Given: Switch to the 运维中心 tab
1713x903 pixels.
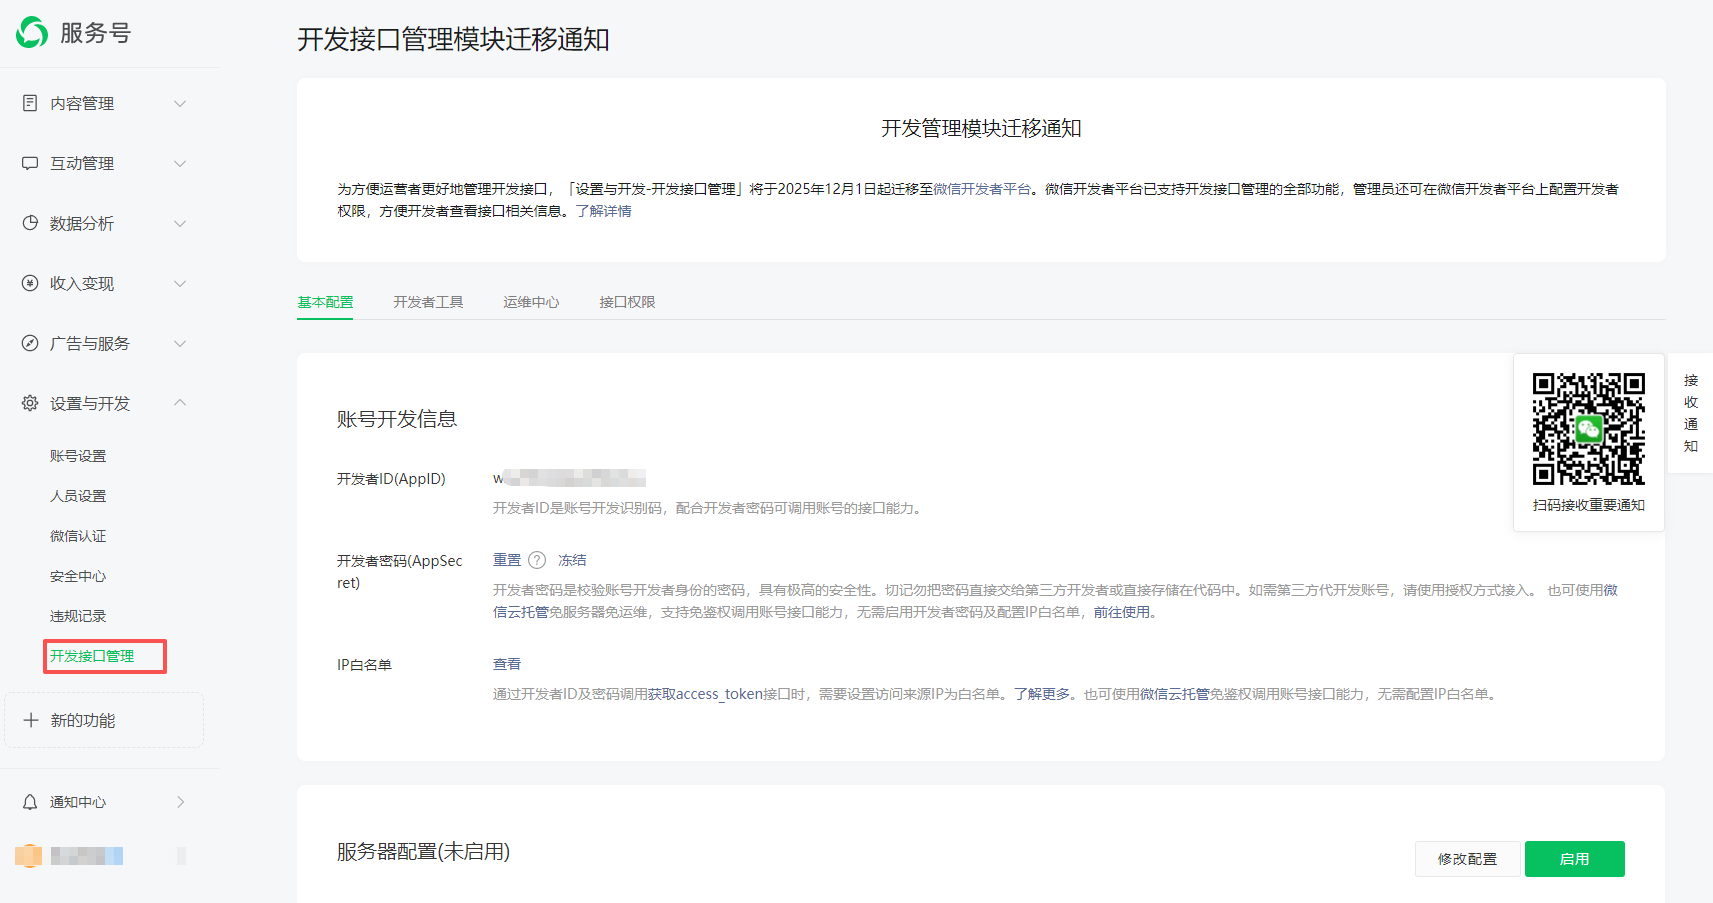Looking at the screenshot, I should pyautogui.click(x=531, y=302).
